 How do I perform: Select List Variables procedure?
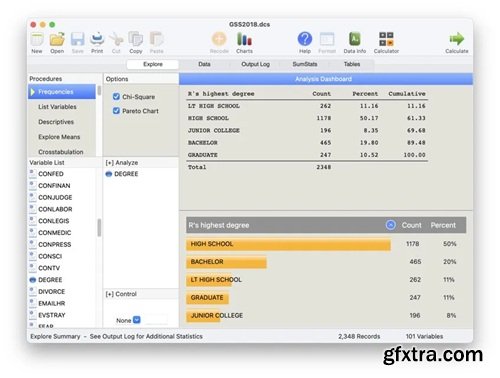point(57,107)
